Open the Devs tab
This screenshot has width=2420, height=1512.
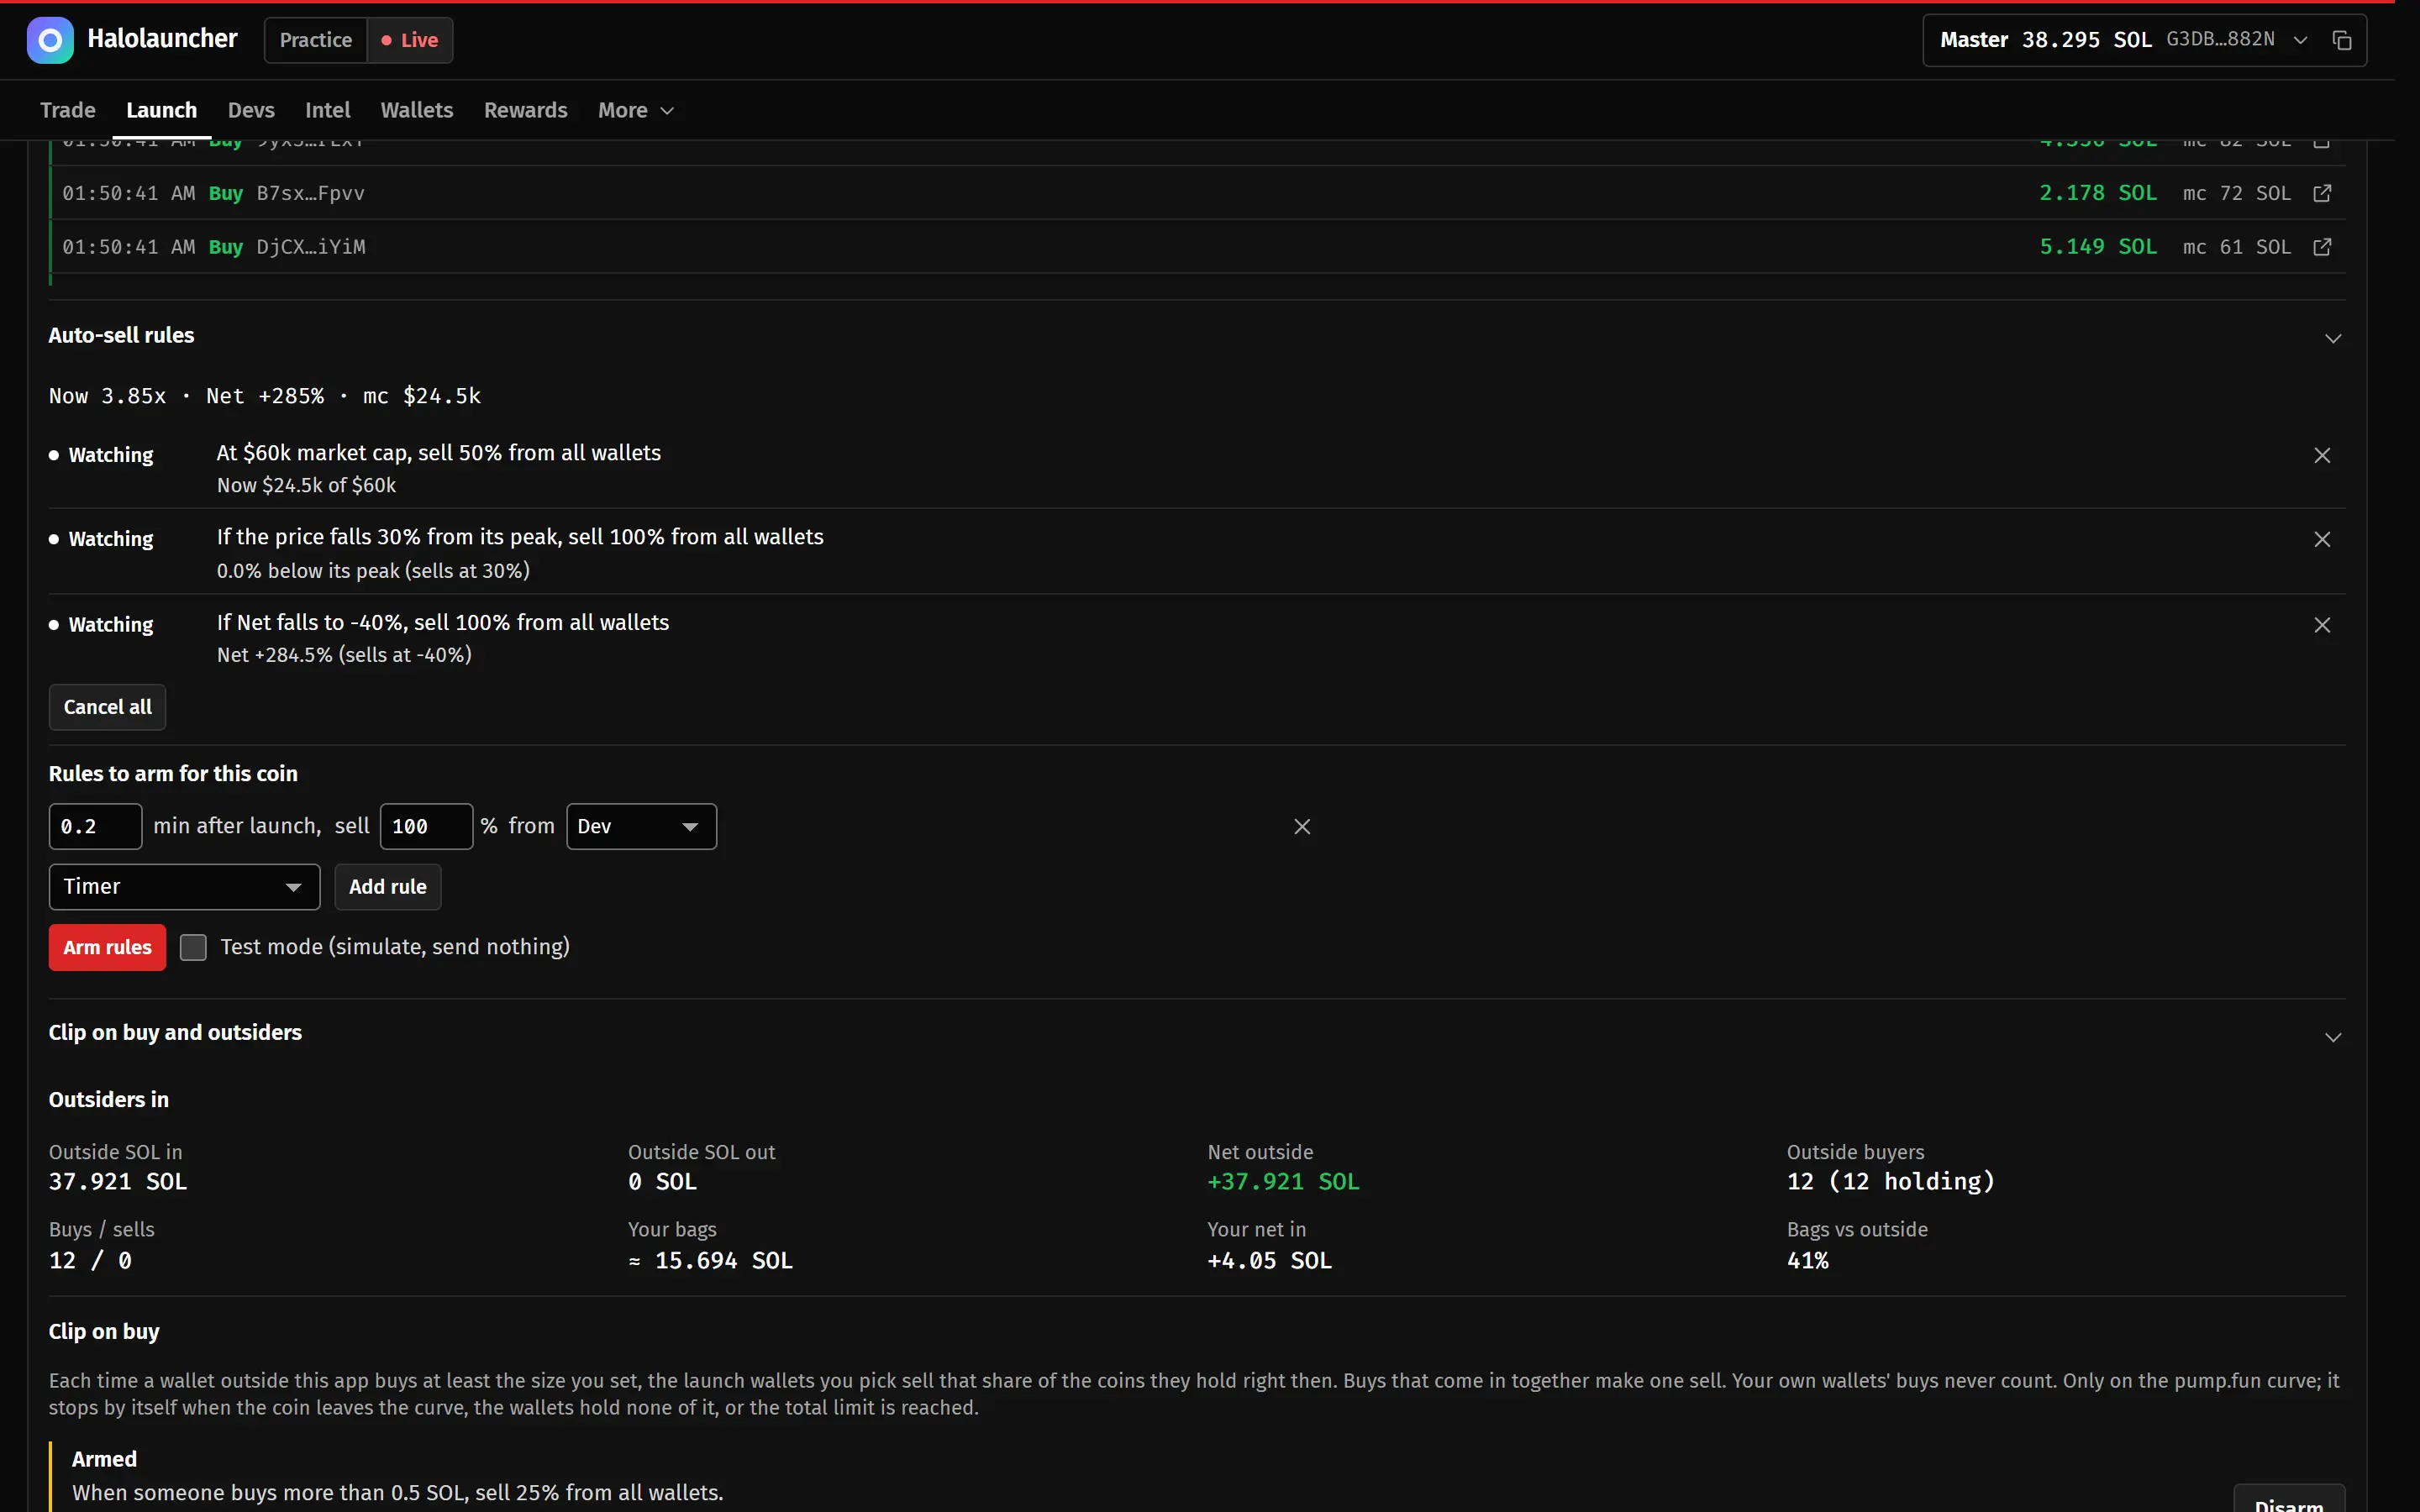251,110
